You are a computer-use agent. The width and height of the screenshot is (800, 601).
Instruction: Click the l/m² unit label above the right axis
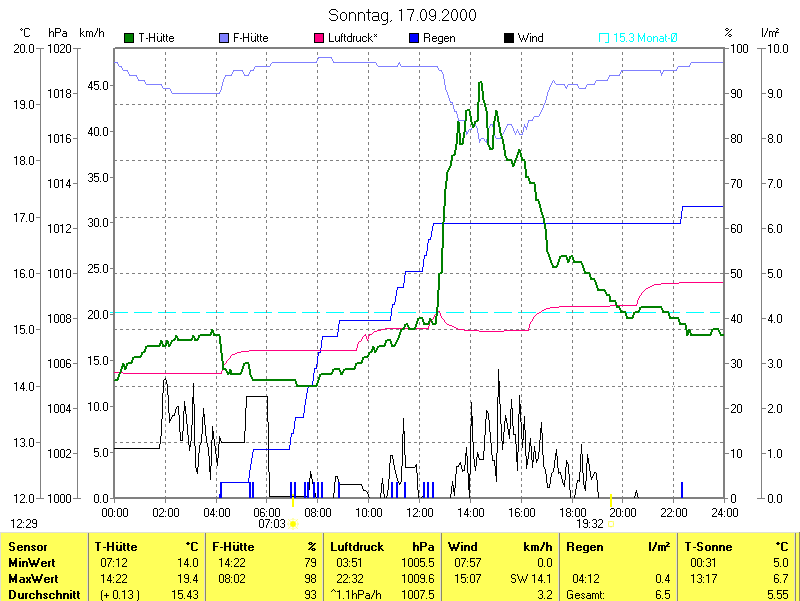(x=770, y=33)
